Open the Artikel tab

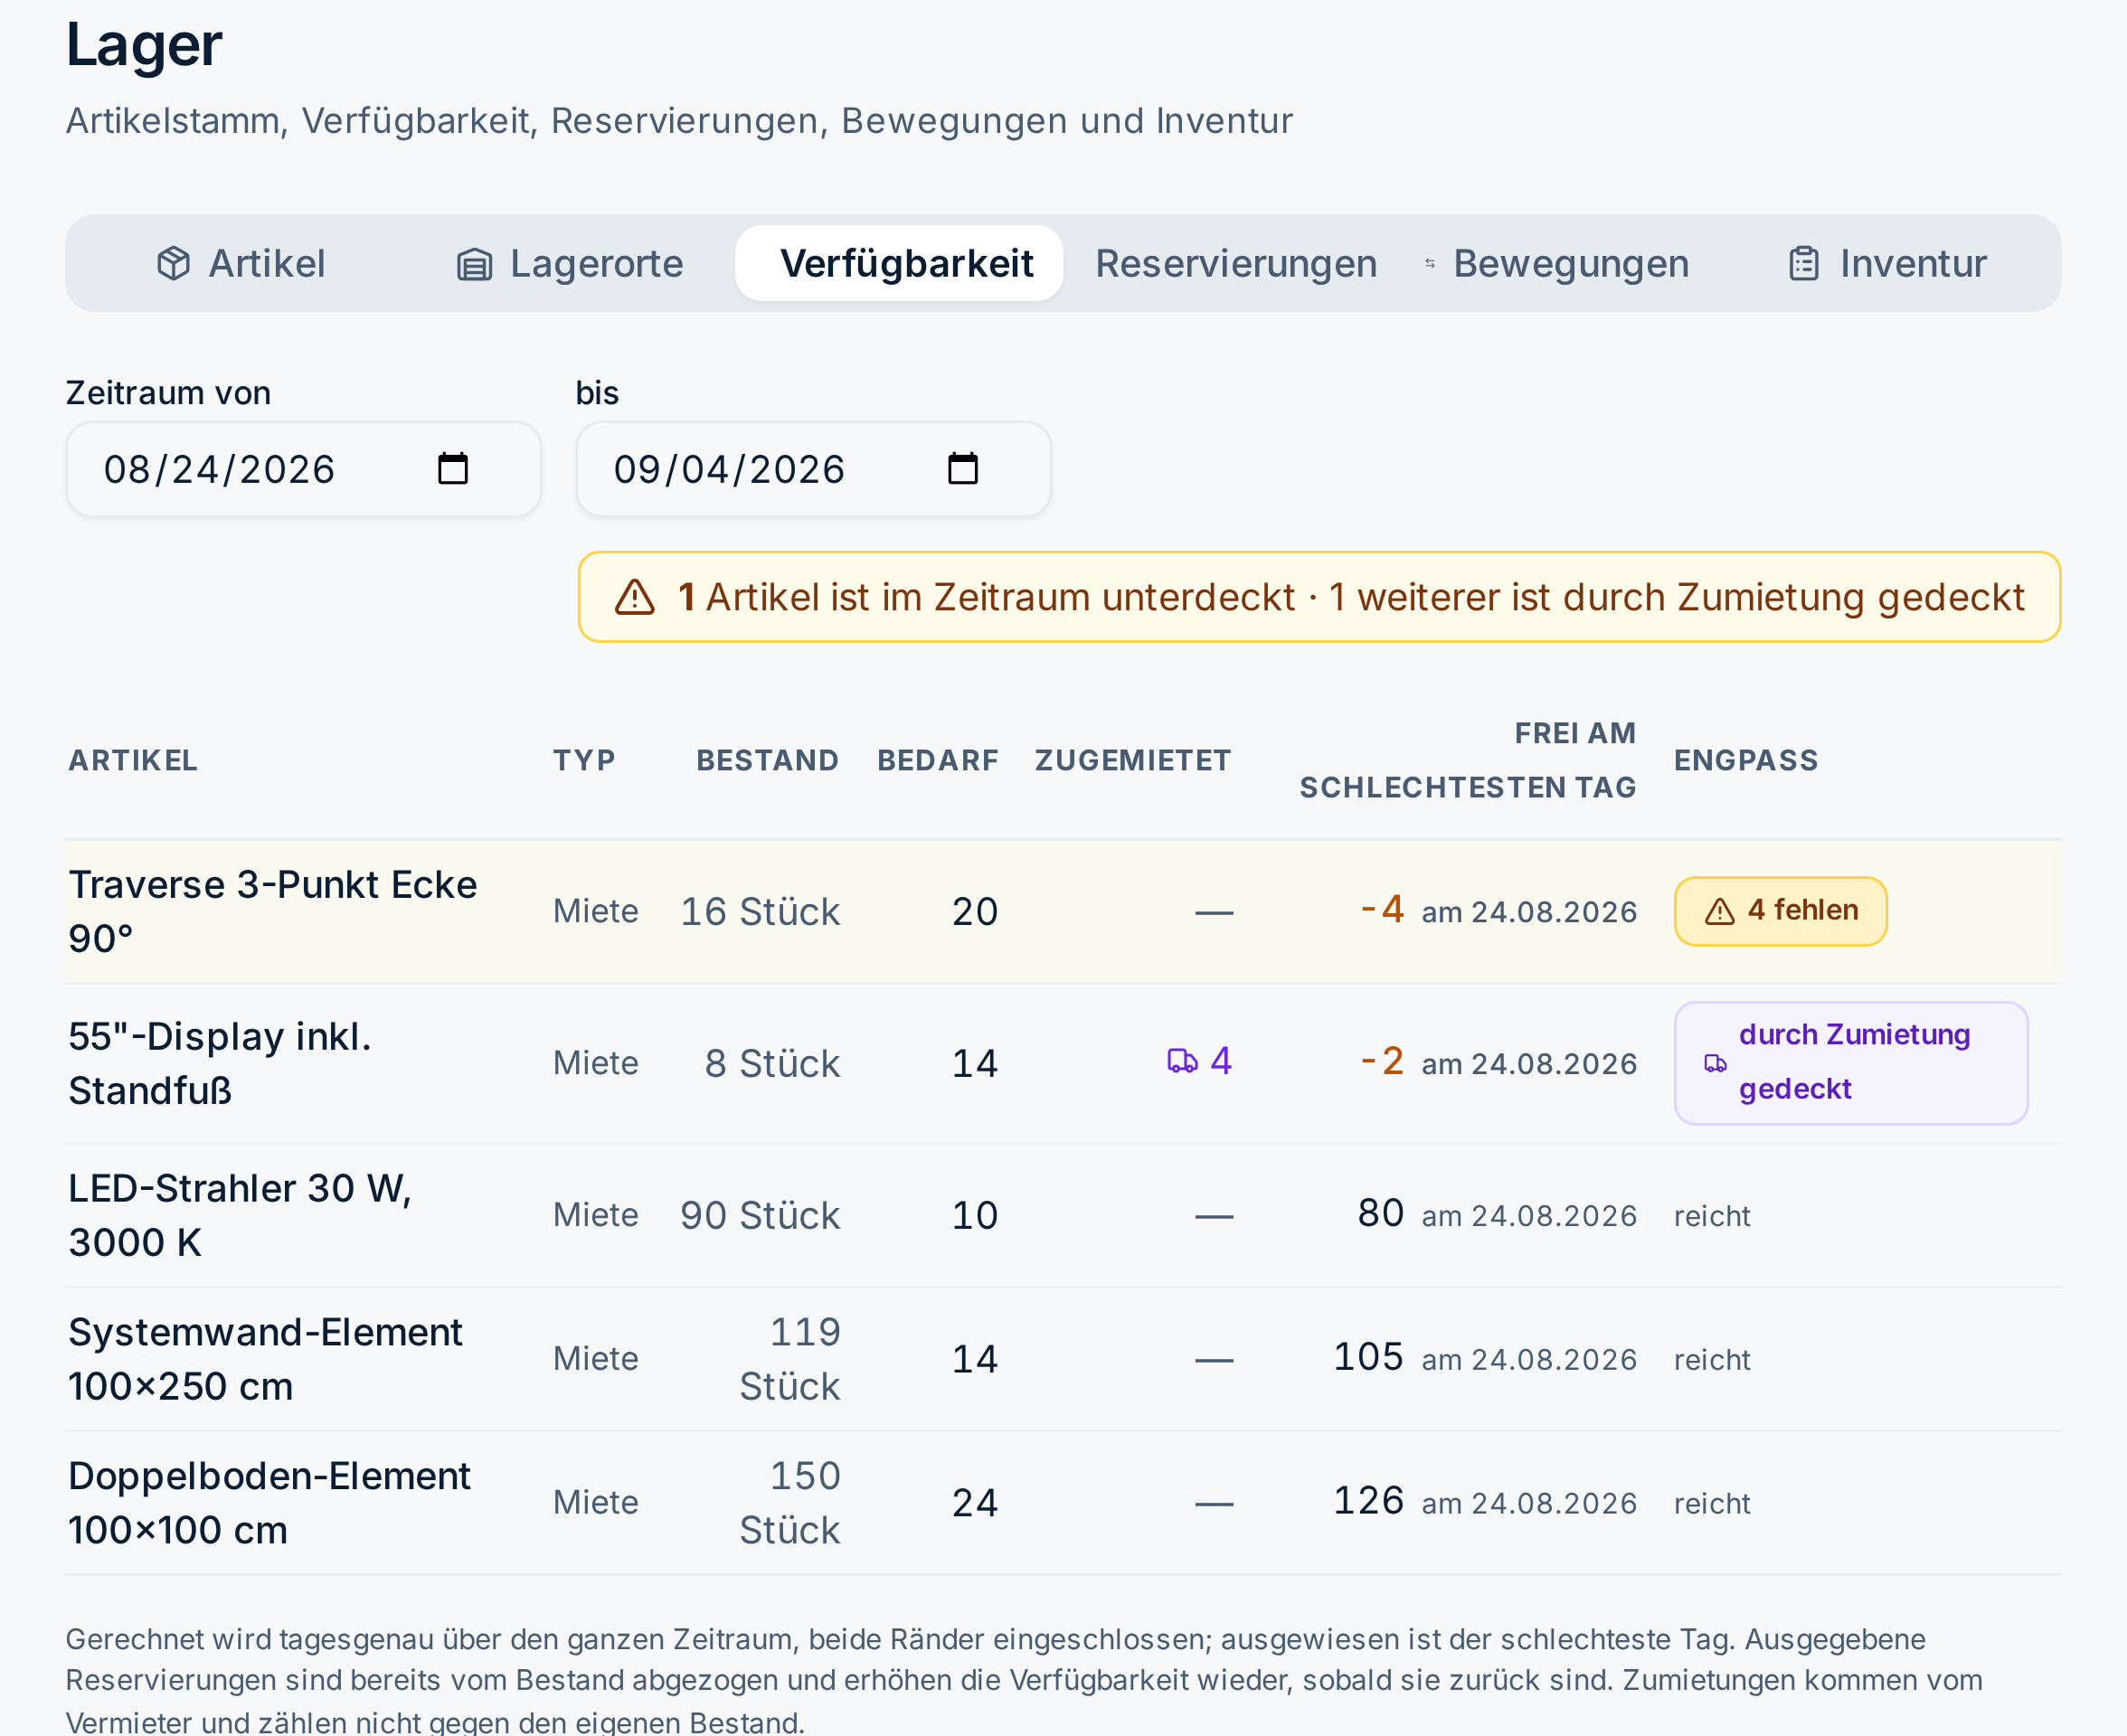coord(241,263)
